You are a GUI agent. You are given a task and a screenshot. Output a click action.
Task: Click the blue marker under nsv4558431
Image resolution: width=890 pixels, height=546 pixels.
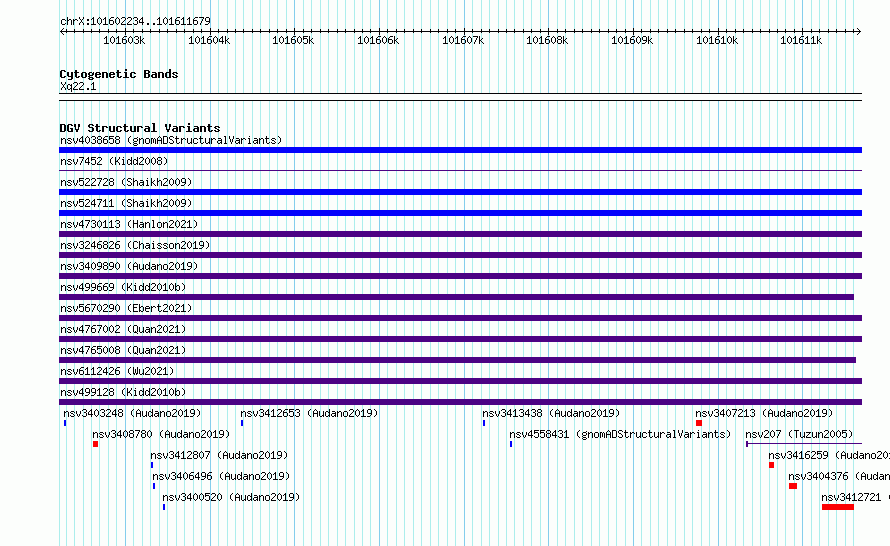pos(511,444)
